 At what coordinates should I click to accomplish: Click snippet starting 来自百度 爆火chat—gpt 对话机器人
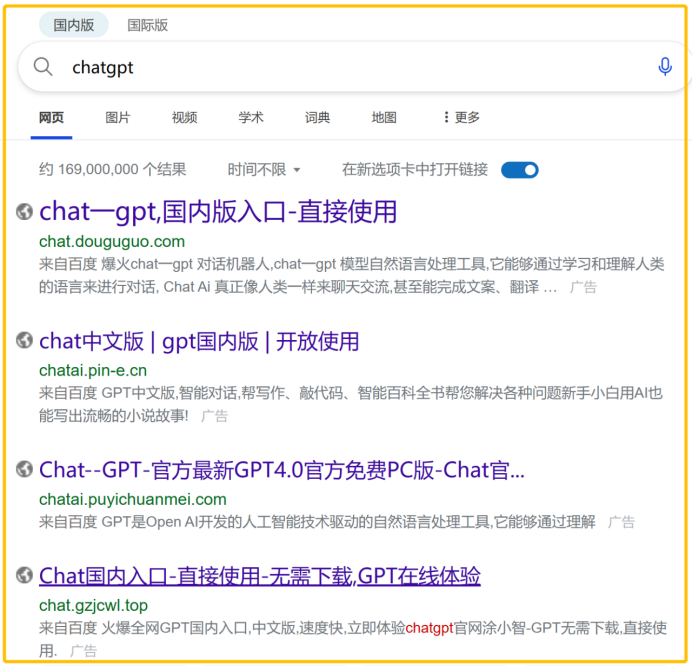(x=352, y=276)
